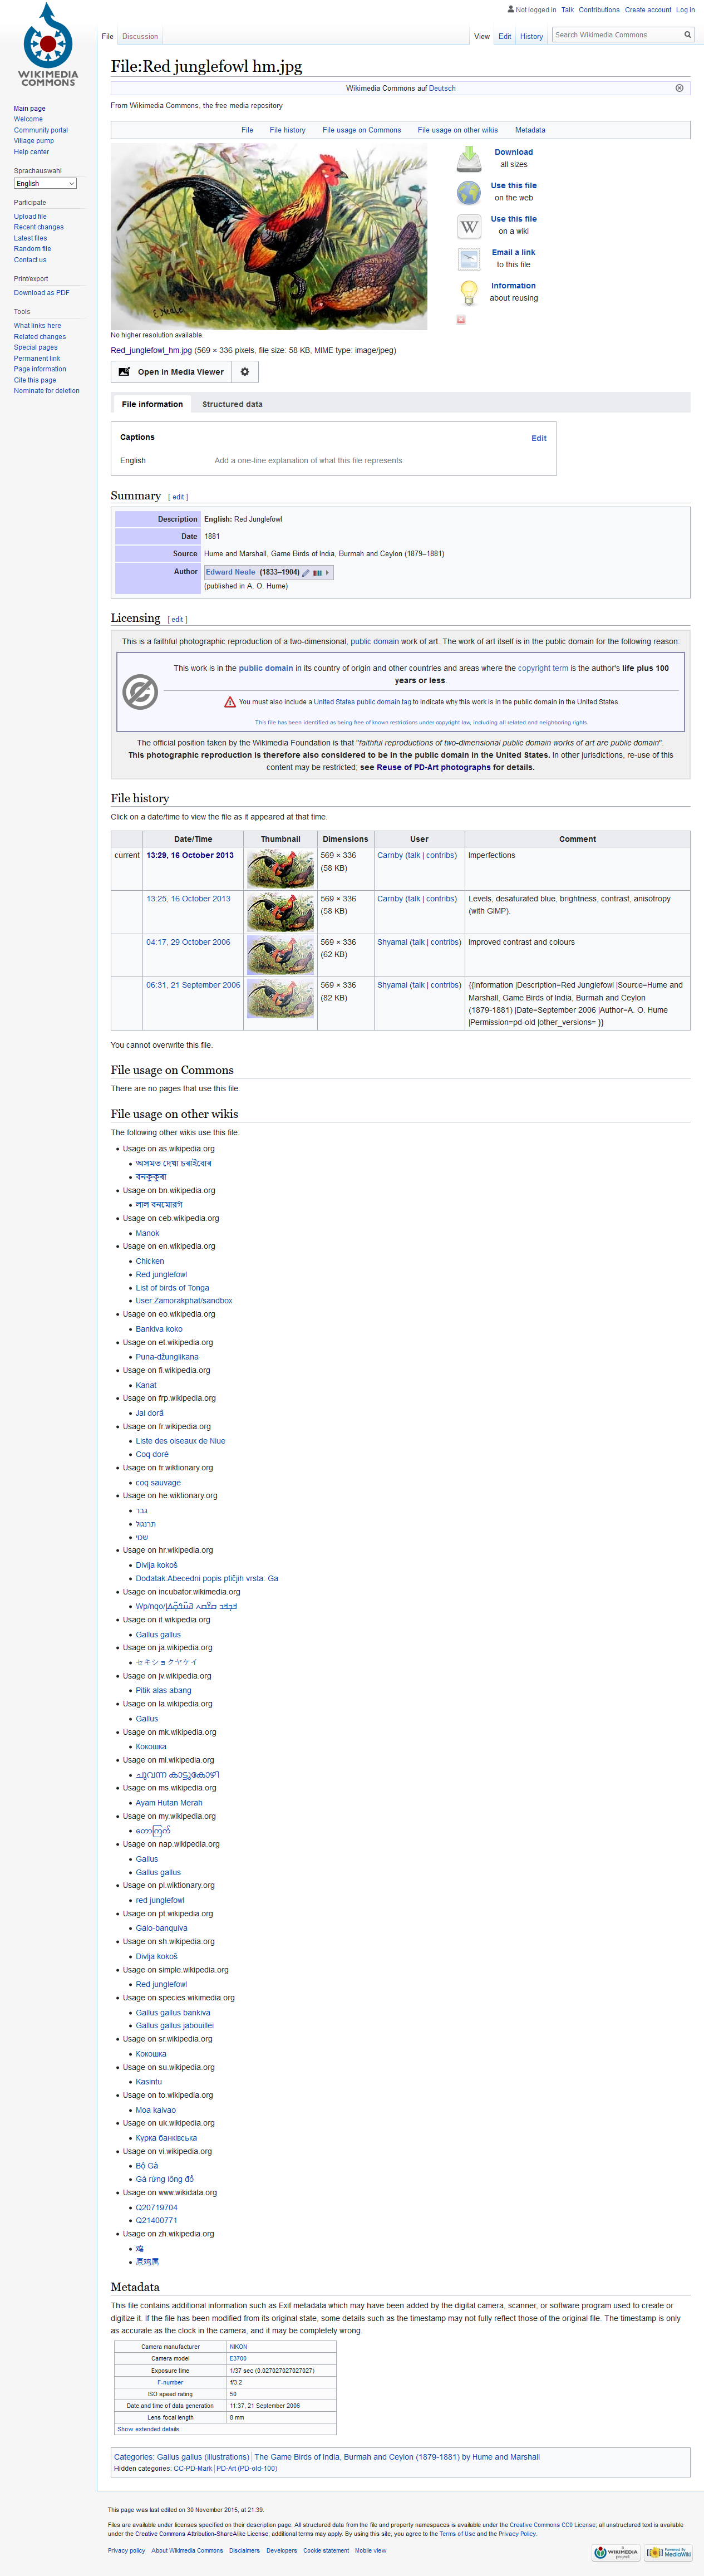Click the Email a link envelope icon
The image size is (704, 2576).
[469, 259]
